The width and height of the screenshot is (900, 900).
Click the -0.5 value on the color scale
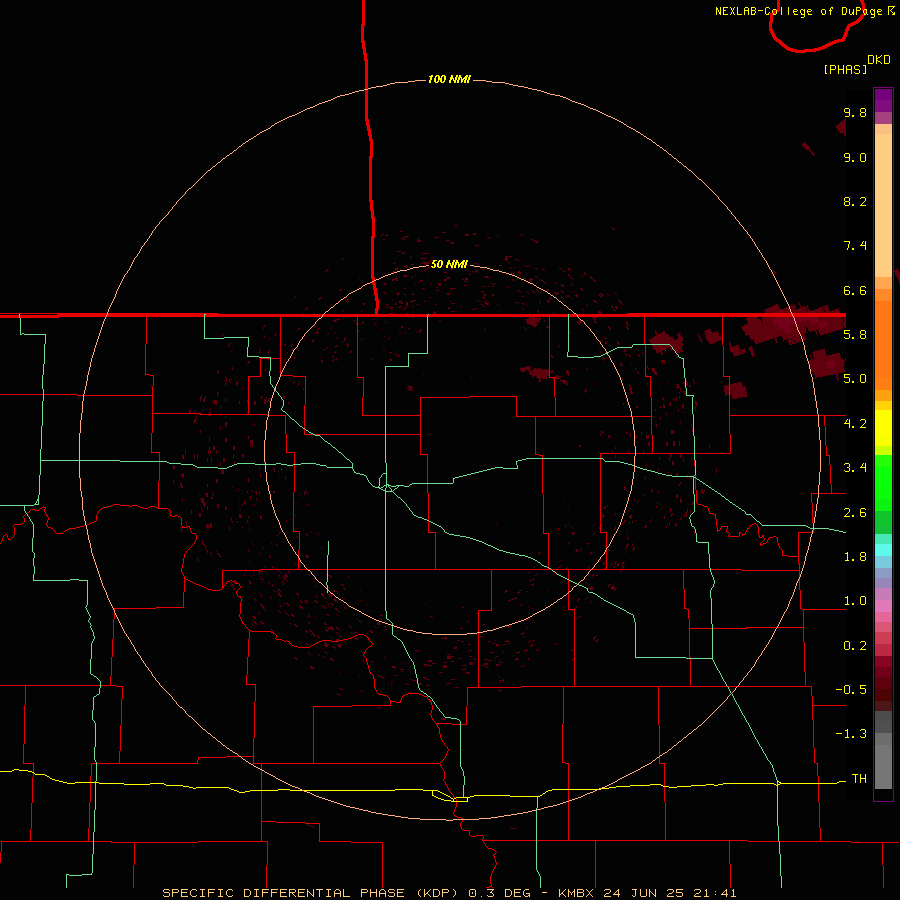(851, 690)
